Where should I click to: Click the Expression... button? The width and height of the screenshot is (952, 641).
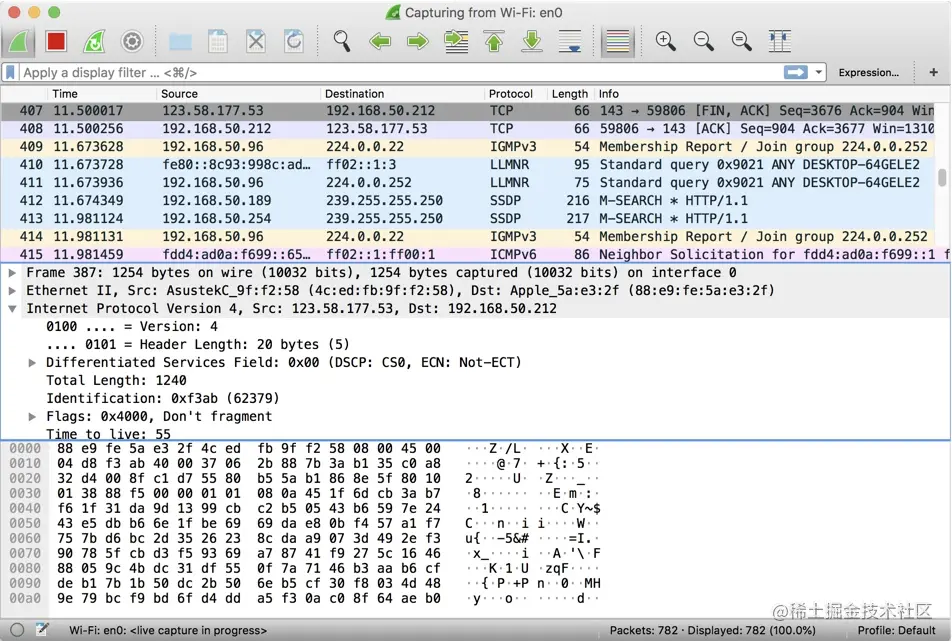coord(868,72)
